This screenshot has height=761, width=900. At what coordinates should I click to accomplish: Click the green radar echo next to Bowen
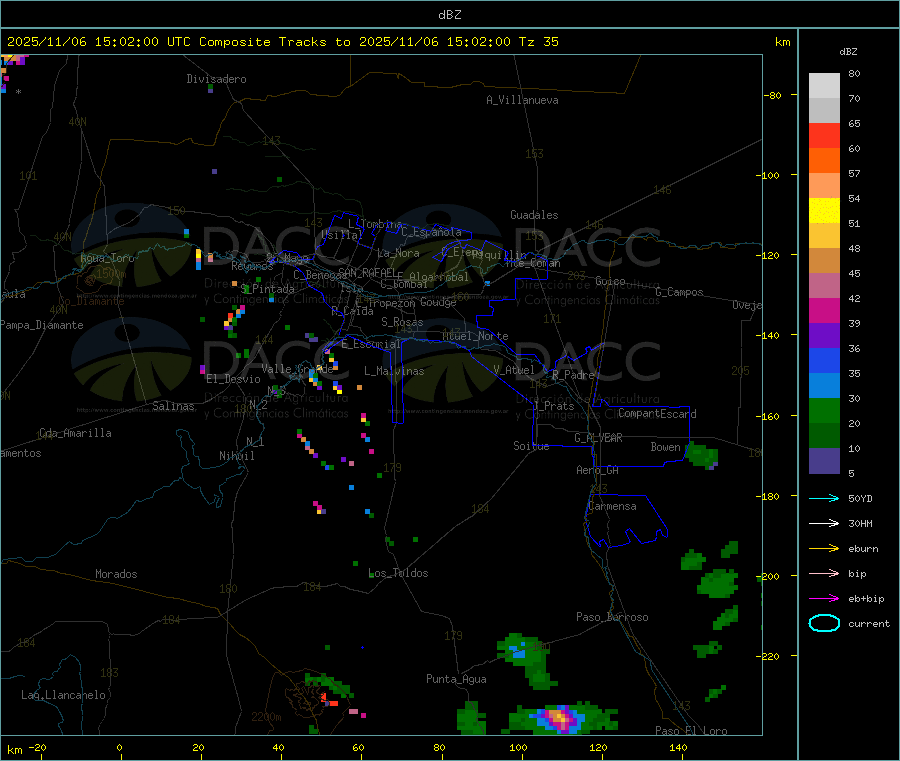click(701, 456)
